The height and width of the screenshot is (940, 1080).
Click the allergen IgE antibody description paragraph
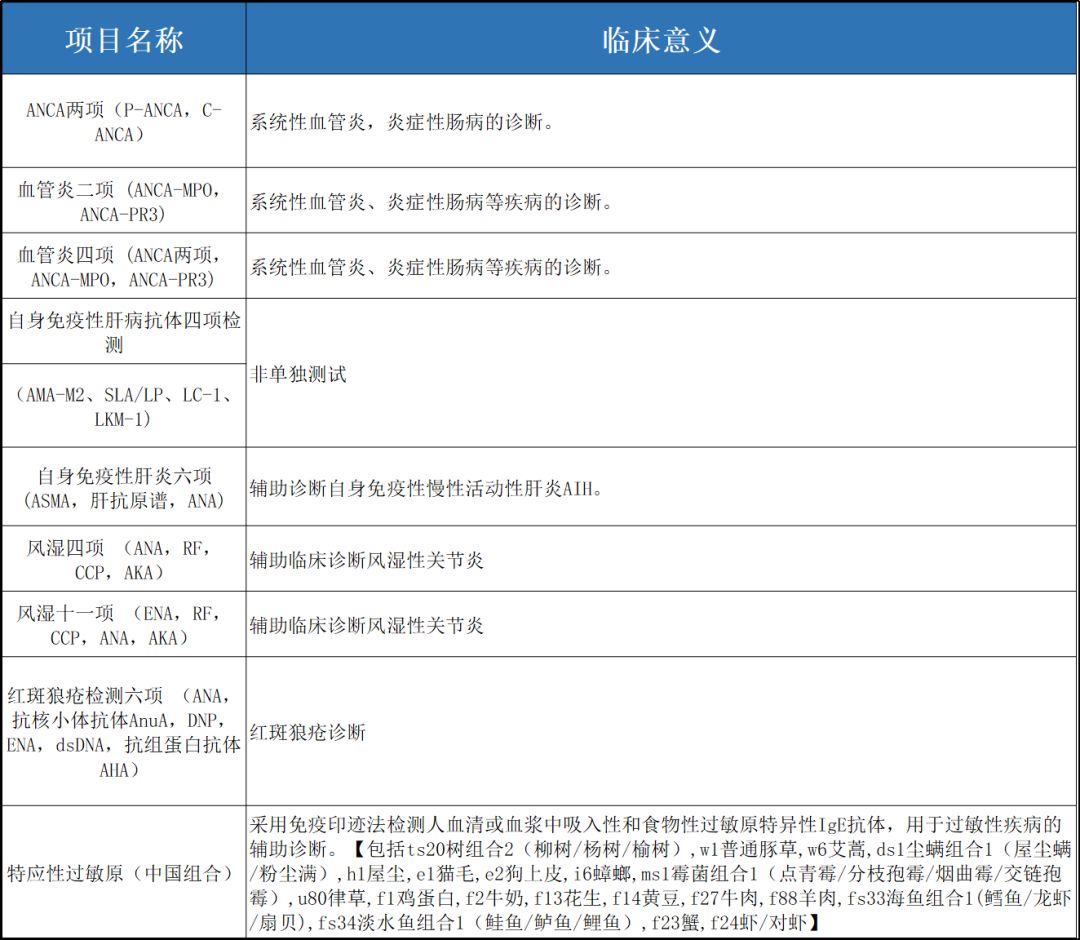(660, 872)
